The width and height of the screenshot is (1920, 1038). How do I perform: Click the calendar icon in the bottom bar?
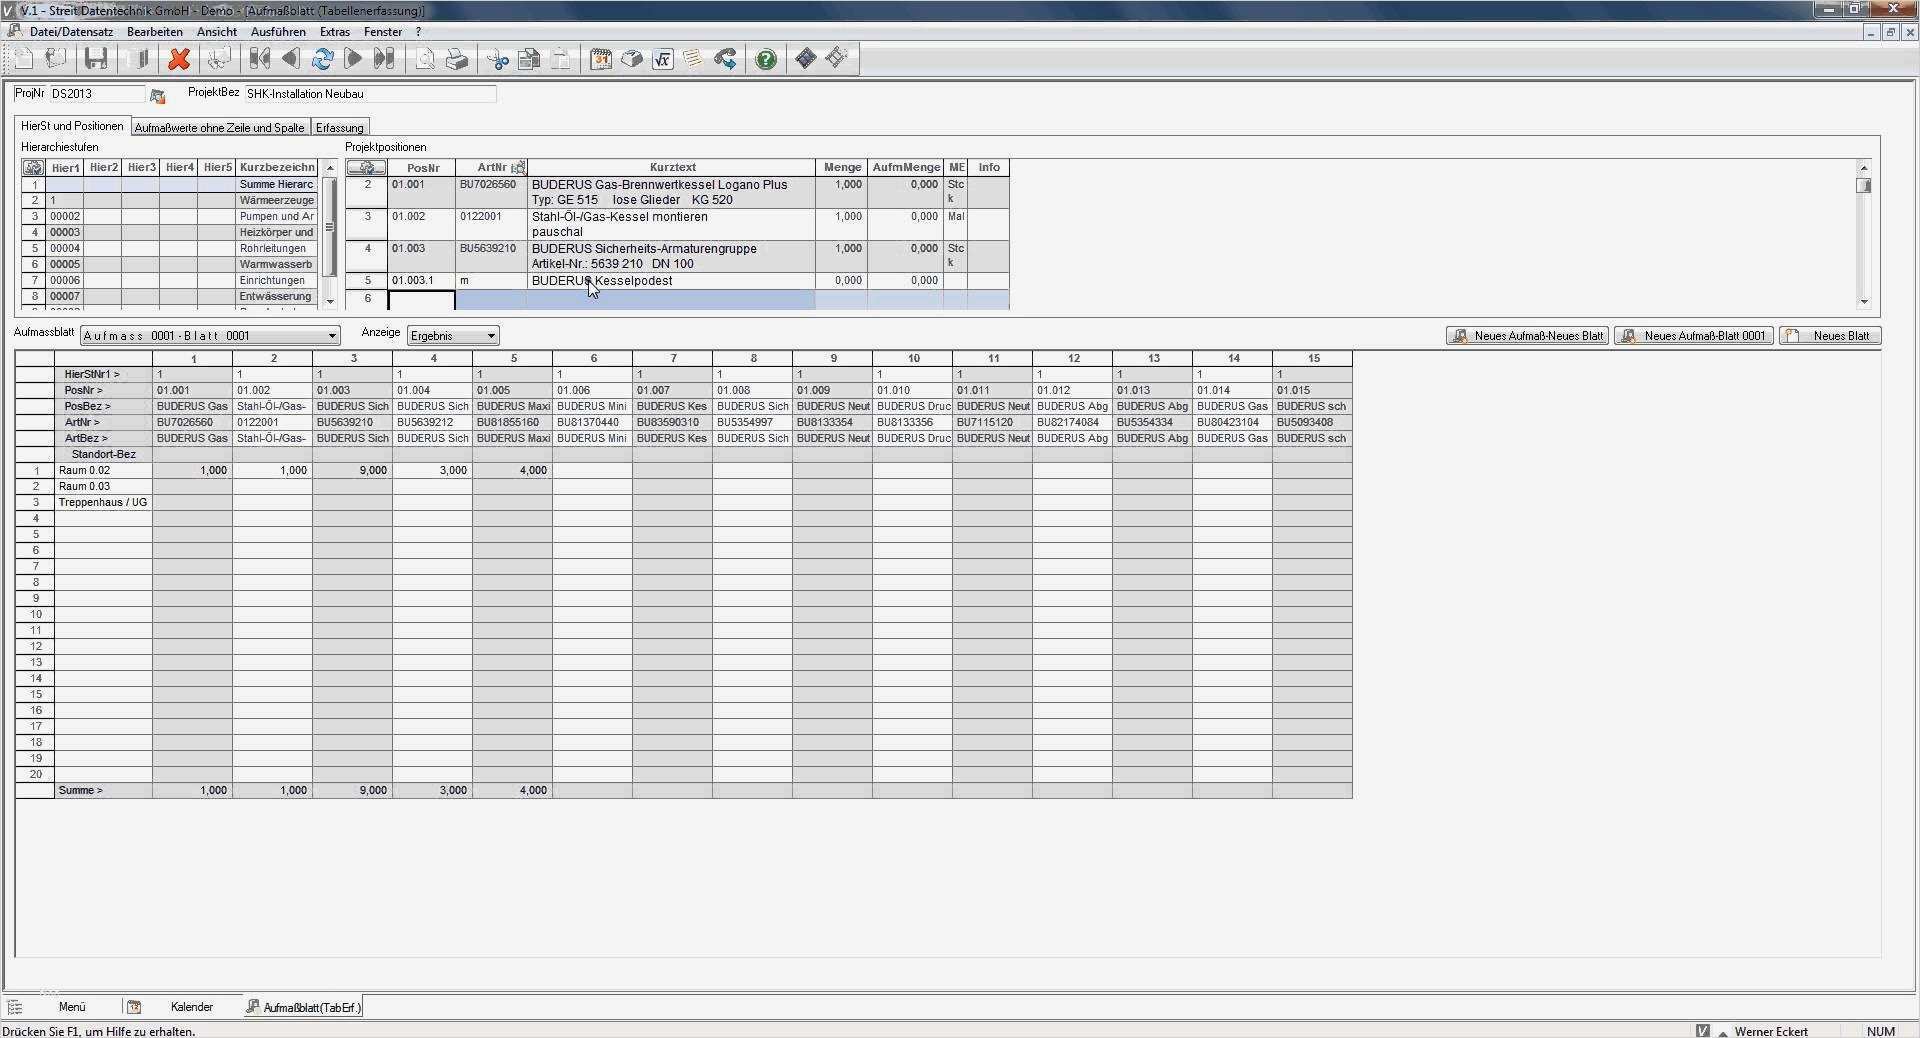click(134, 1007)
